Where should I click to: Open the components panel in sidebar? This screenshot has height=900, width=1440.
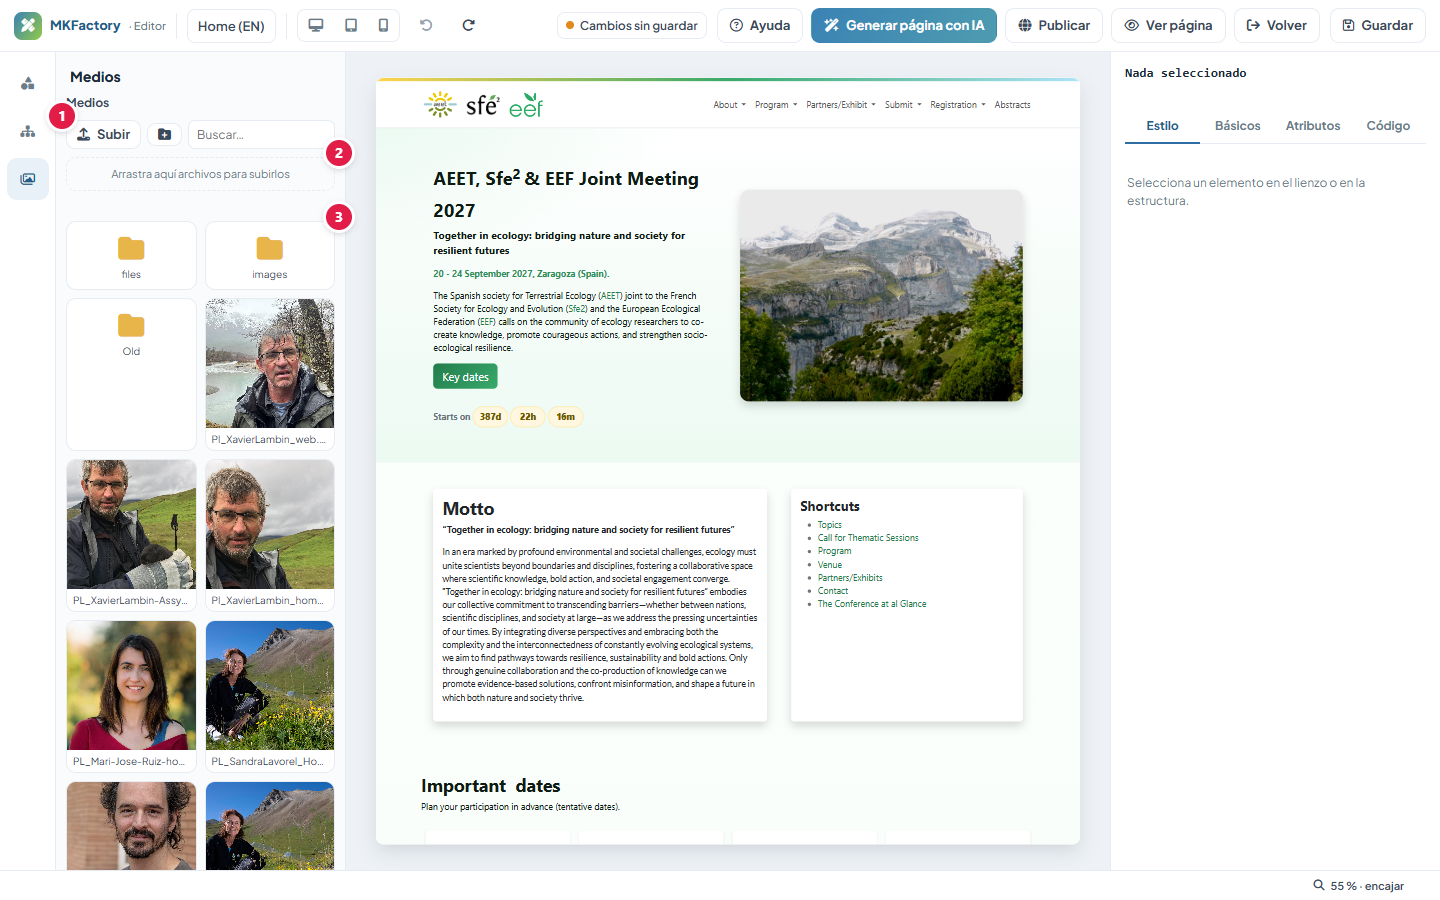(x=28, y=83)
